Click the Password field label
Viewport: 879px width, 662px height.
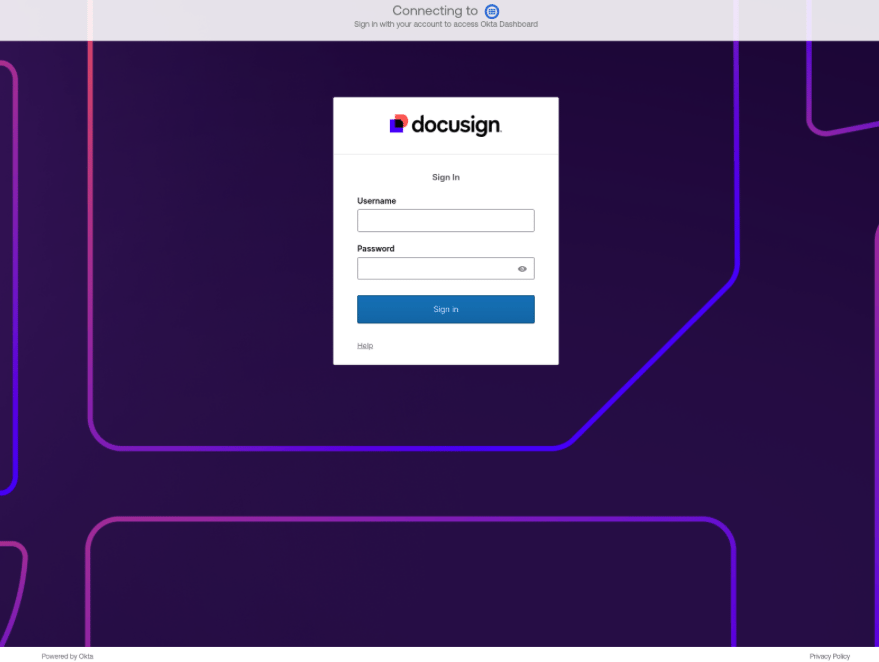375,249
